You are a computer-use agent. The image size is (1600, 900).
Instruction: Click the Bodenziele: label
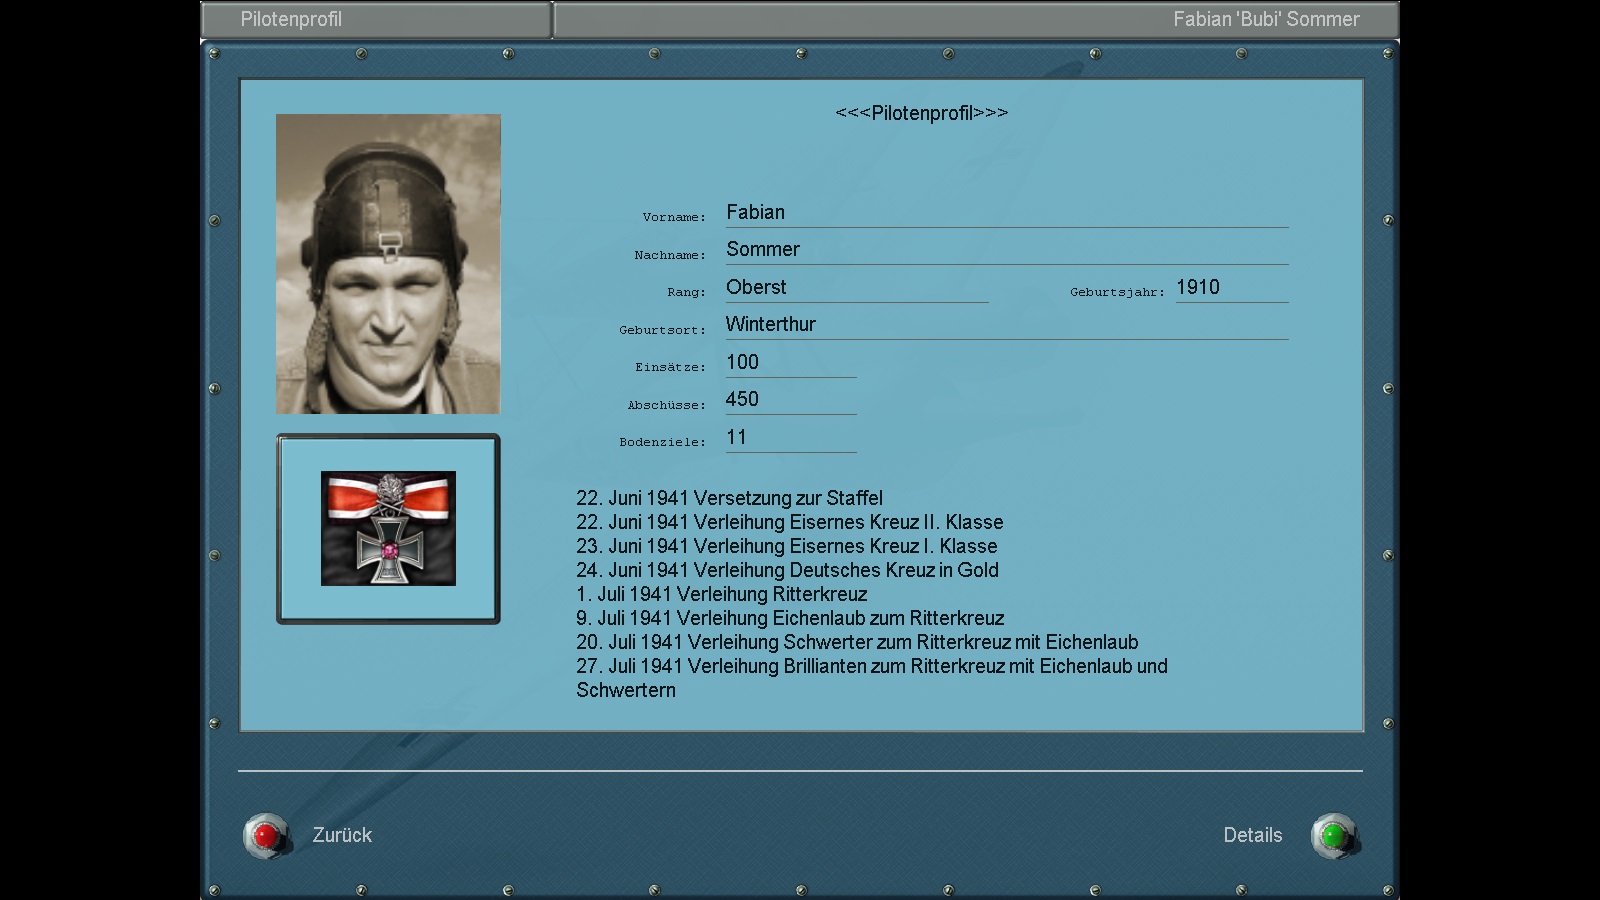click(662, 442)
